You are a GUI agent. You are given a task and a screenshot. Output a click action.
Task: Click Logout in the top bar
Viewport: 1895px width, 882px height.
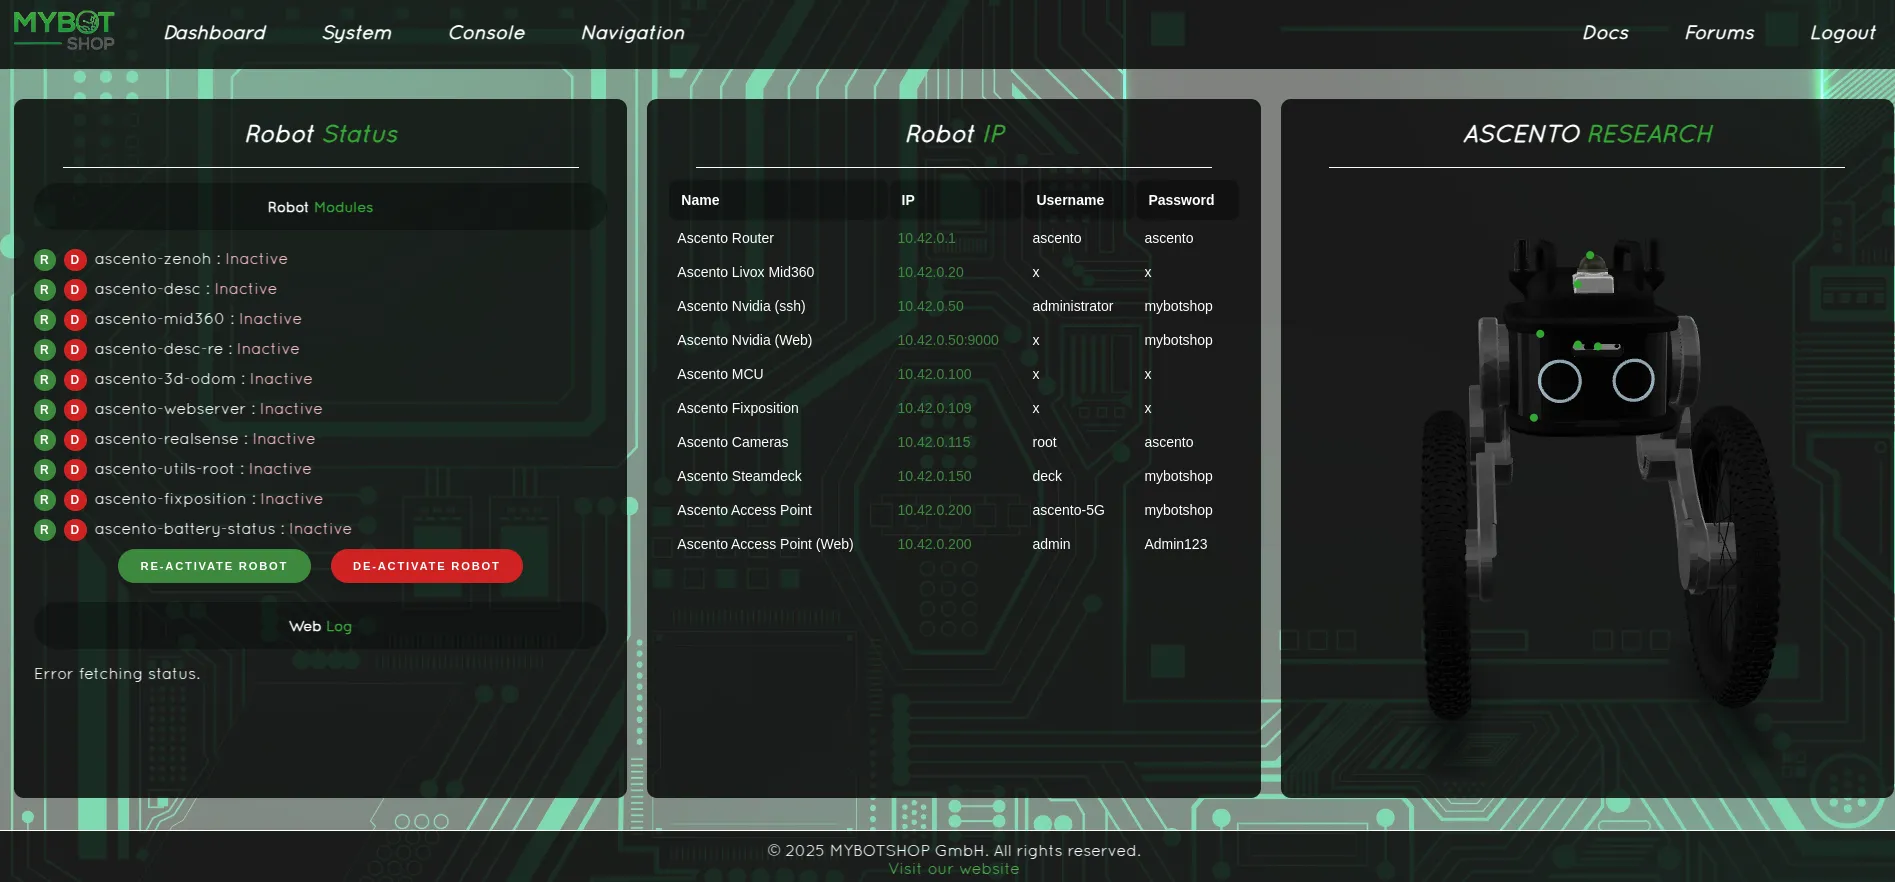point(1842,33)
